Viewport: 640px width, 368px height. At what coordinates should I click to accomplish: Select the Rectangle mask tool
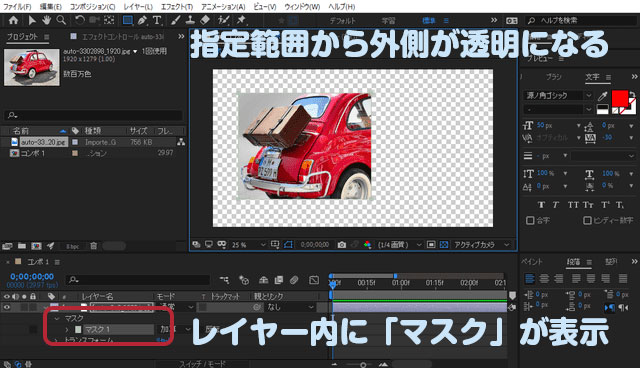(x=127, y=20)
